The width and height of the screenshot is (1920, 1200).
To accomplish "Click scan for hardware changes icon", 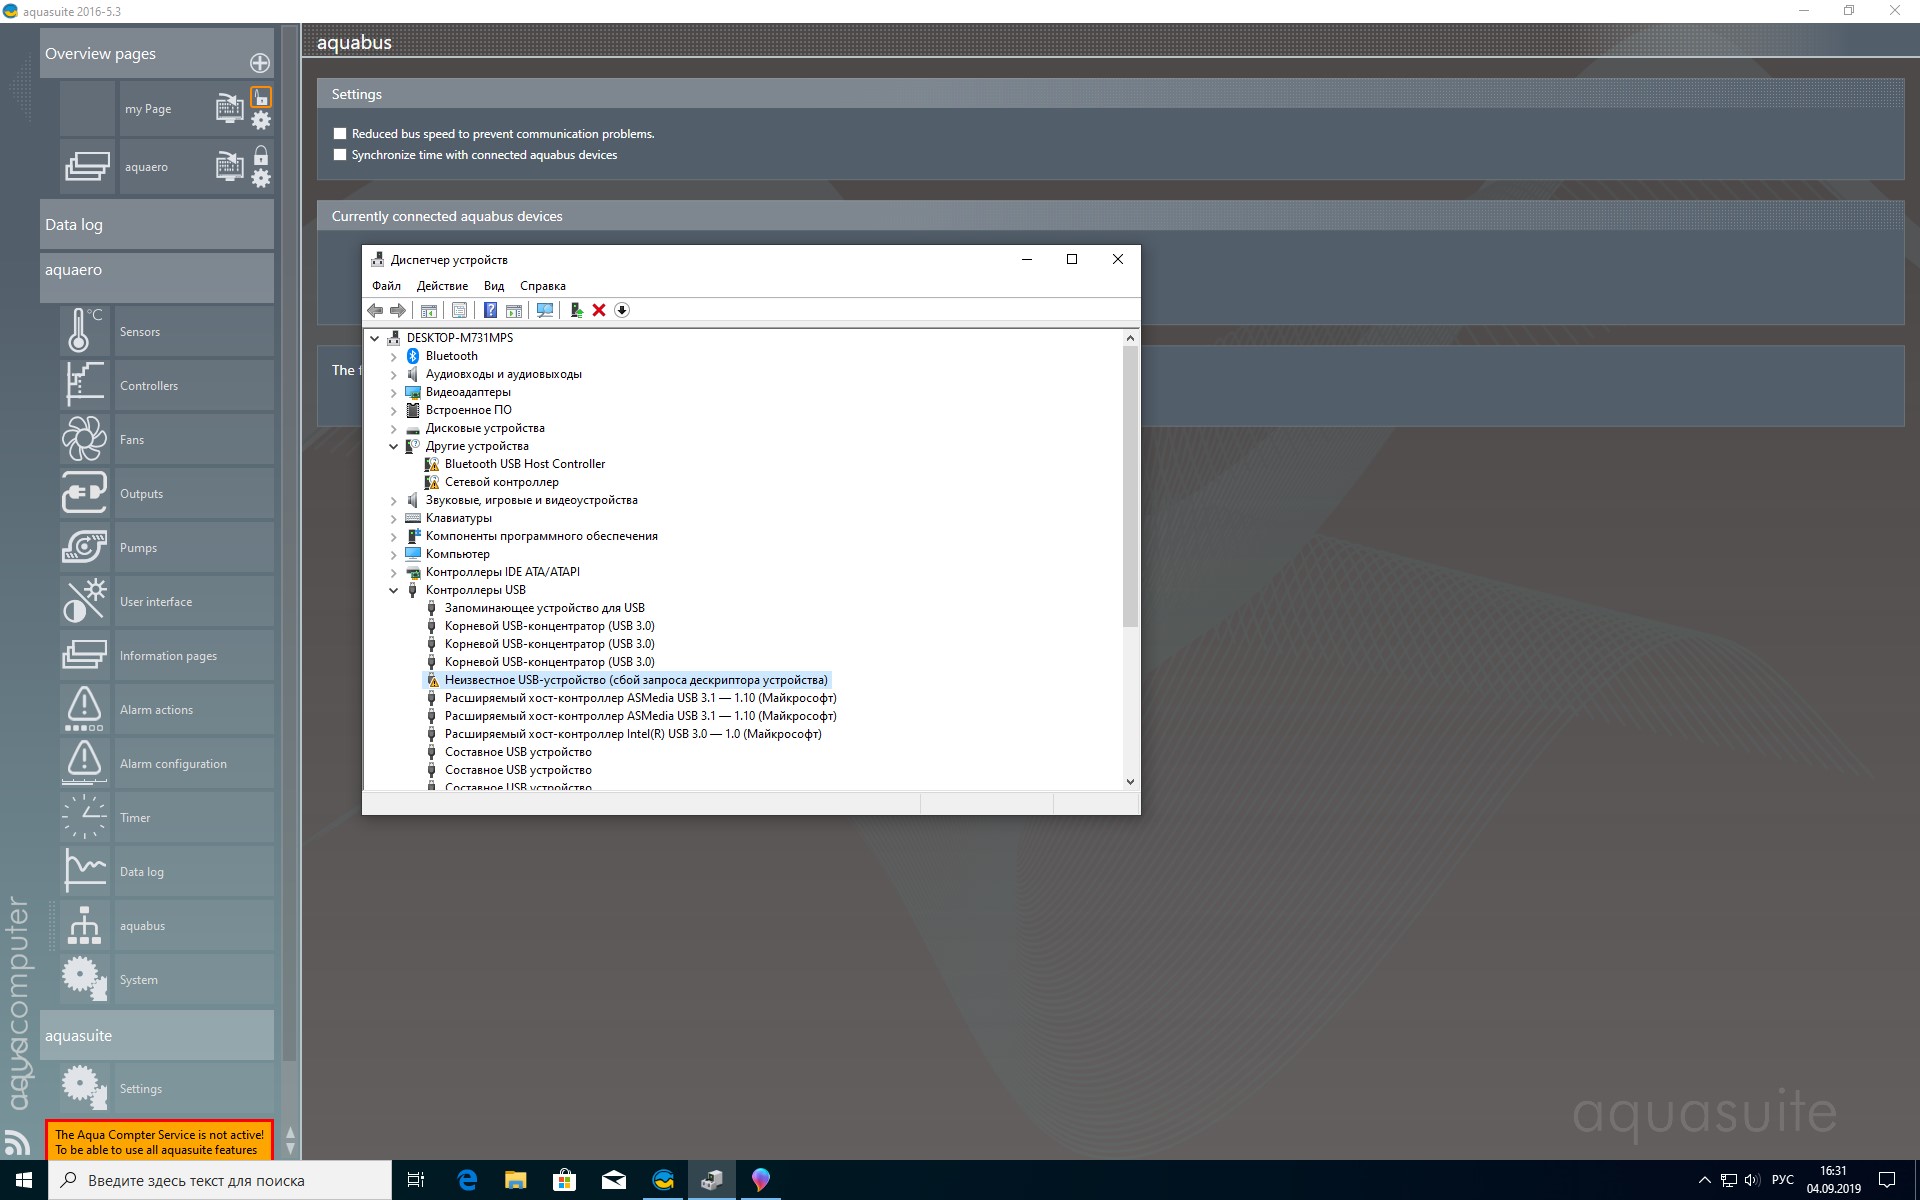I will tap(545, 310).
